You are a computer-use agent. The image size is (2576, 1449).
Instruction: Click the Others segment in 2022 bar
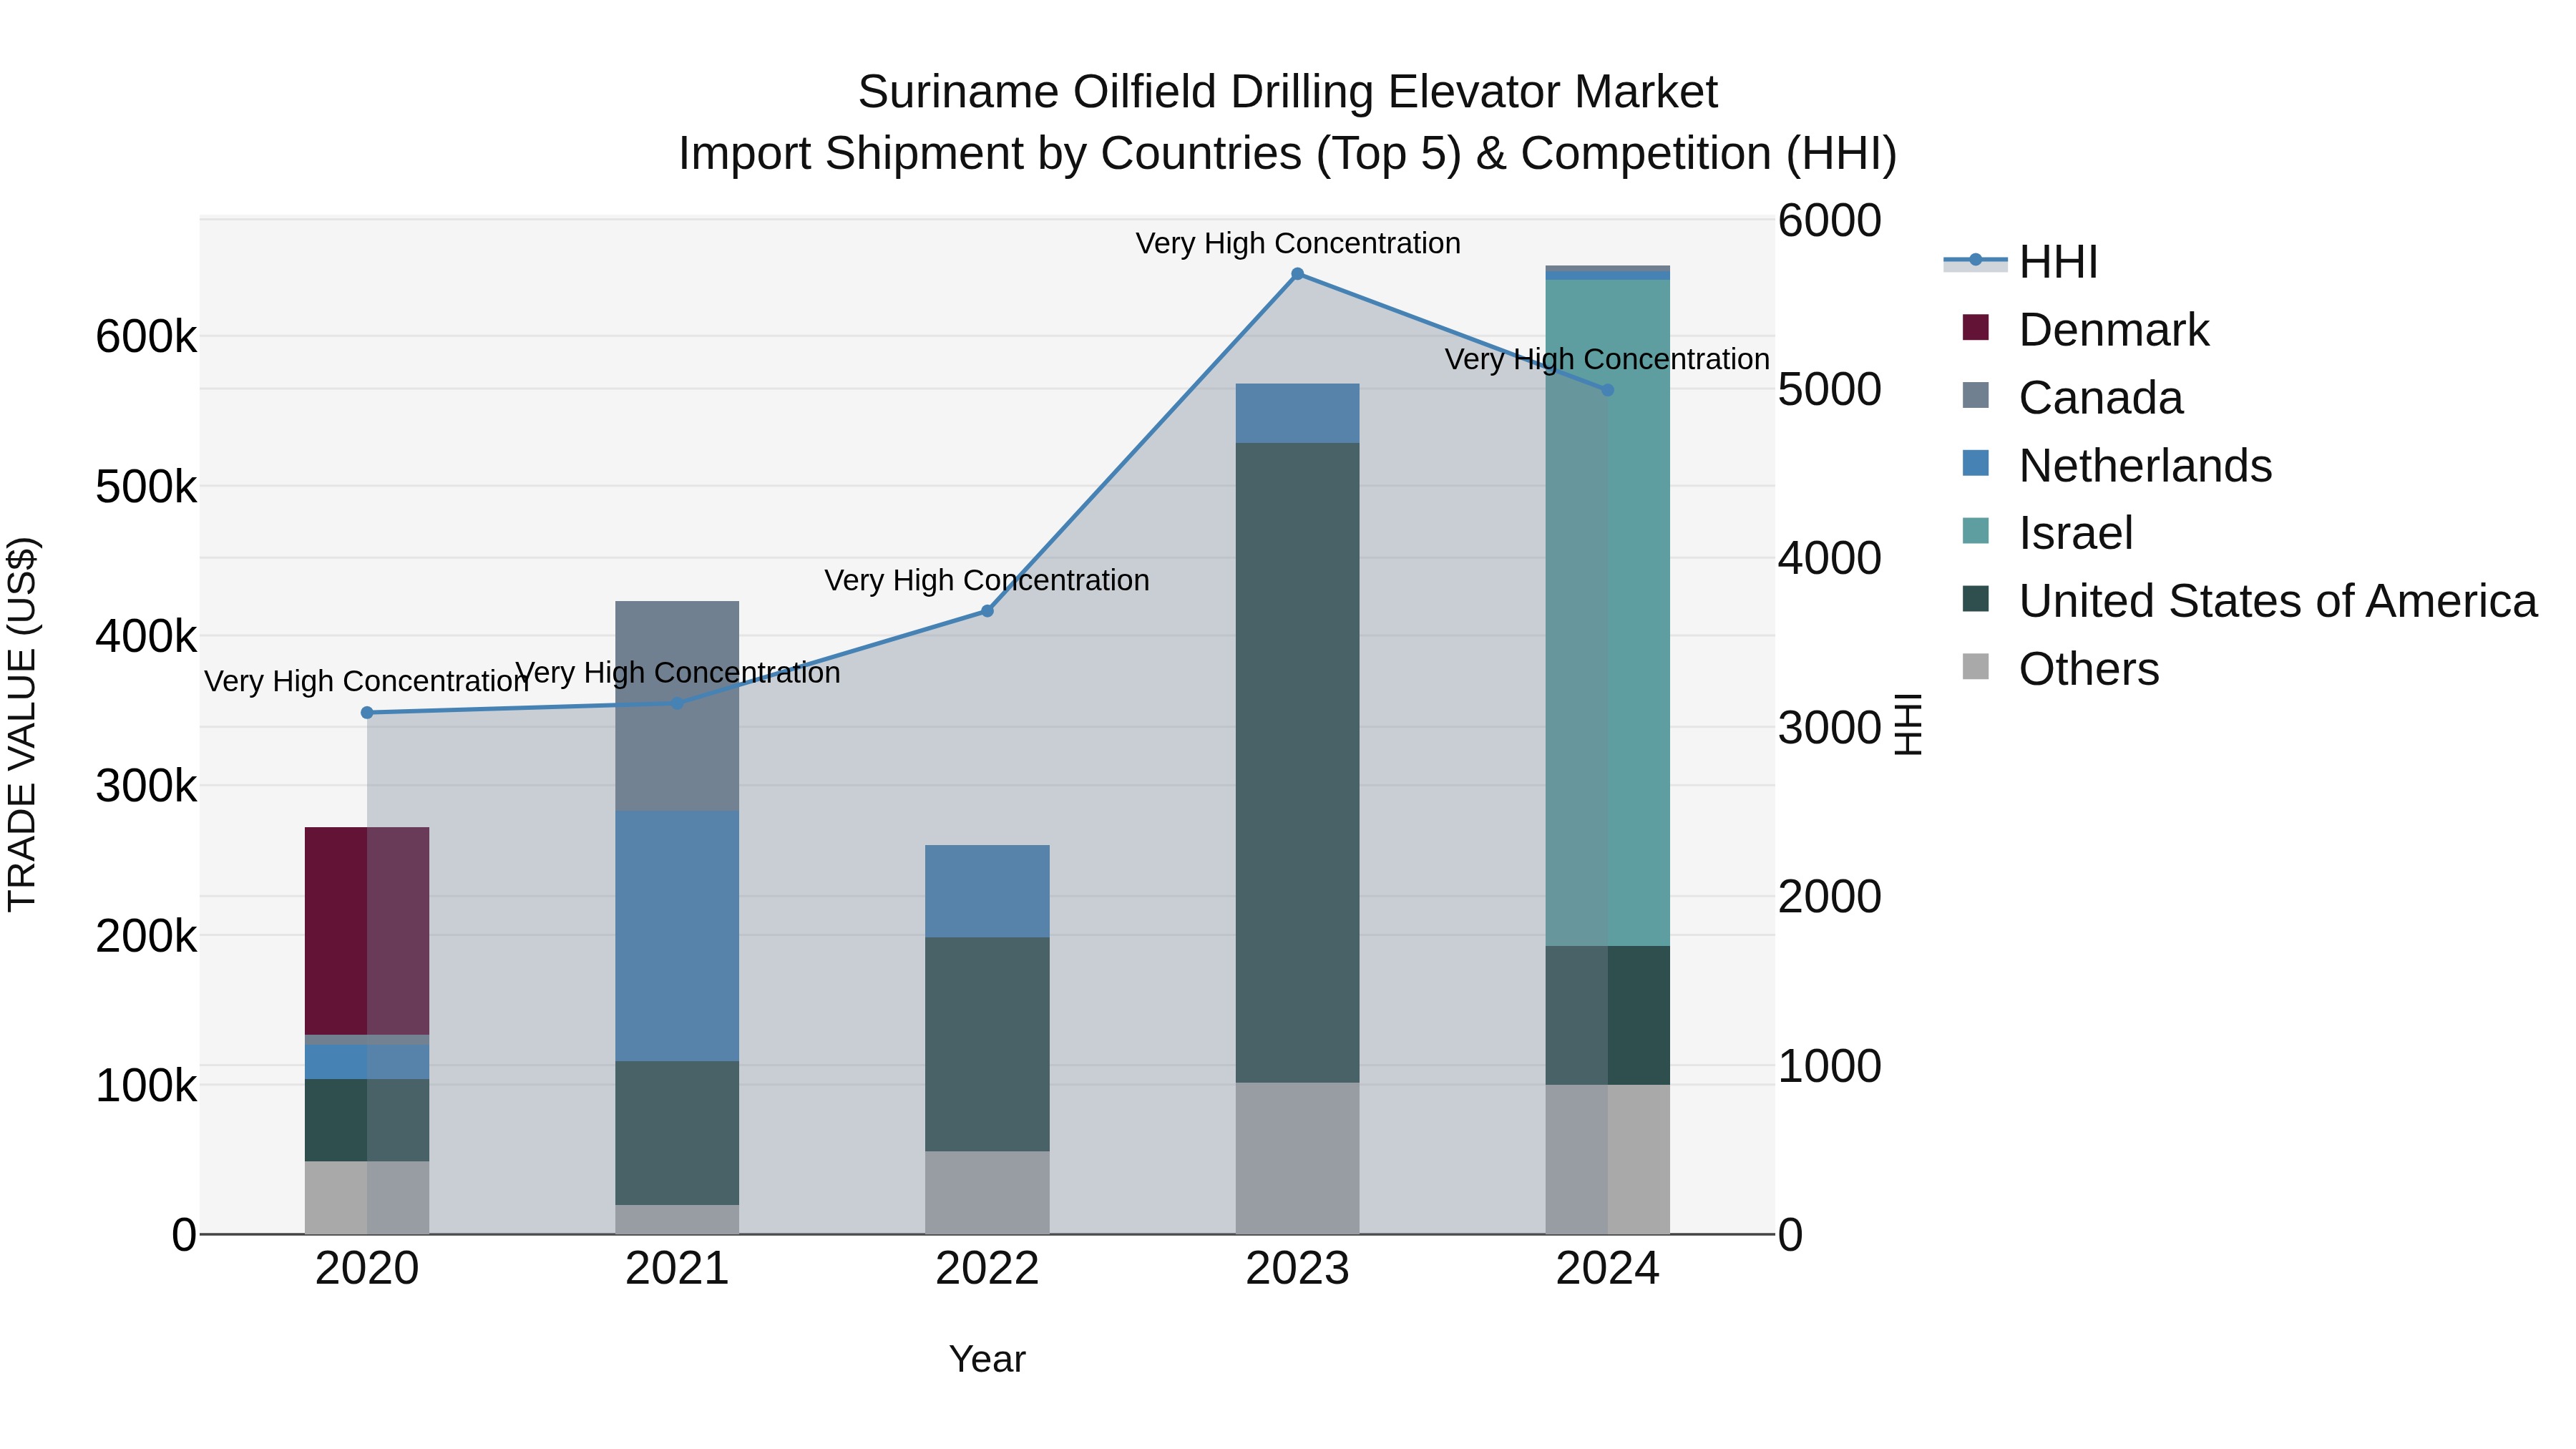(x=987, y=1192)
